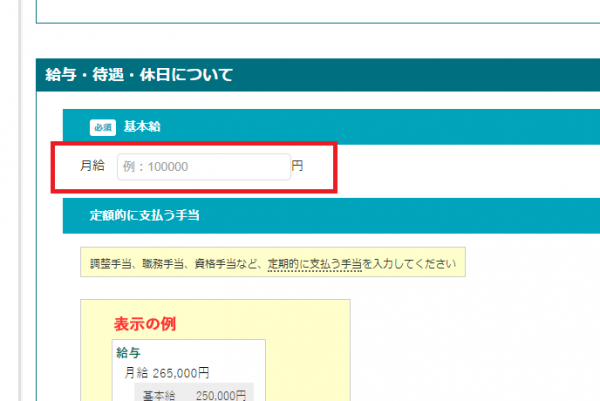Screen dimensions: 600x401
Task: Click the 月給 265,000円 example text
Action: pos(167,373)
